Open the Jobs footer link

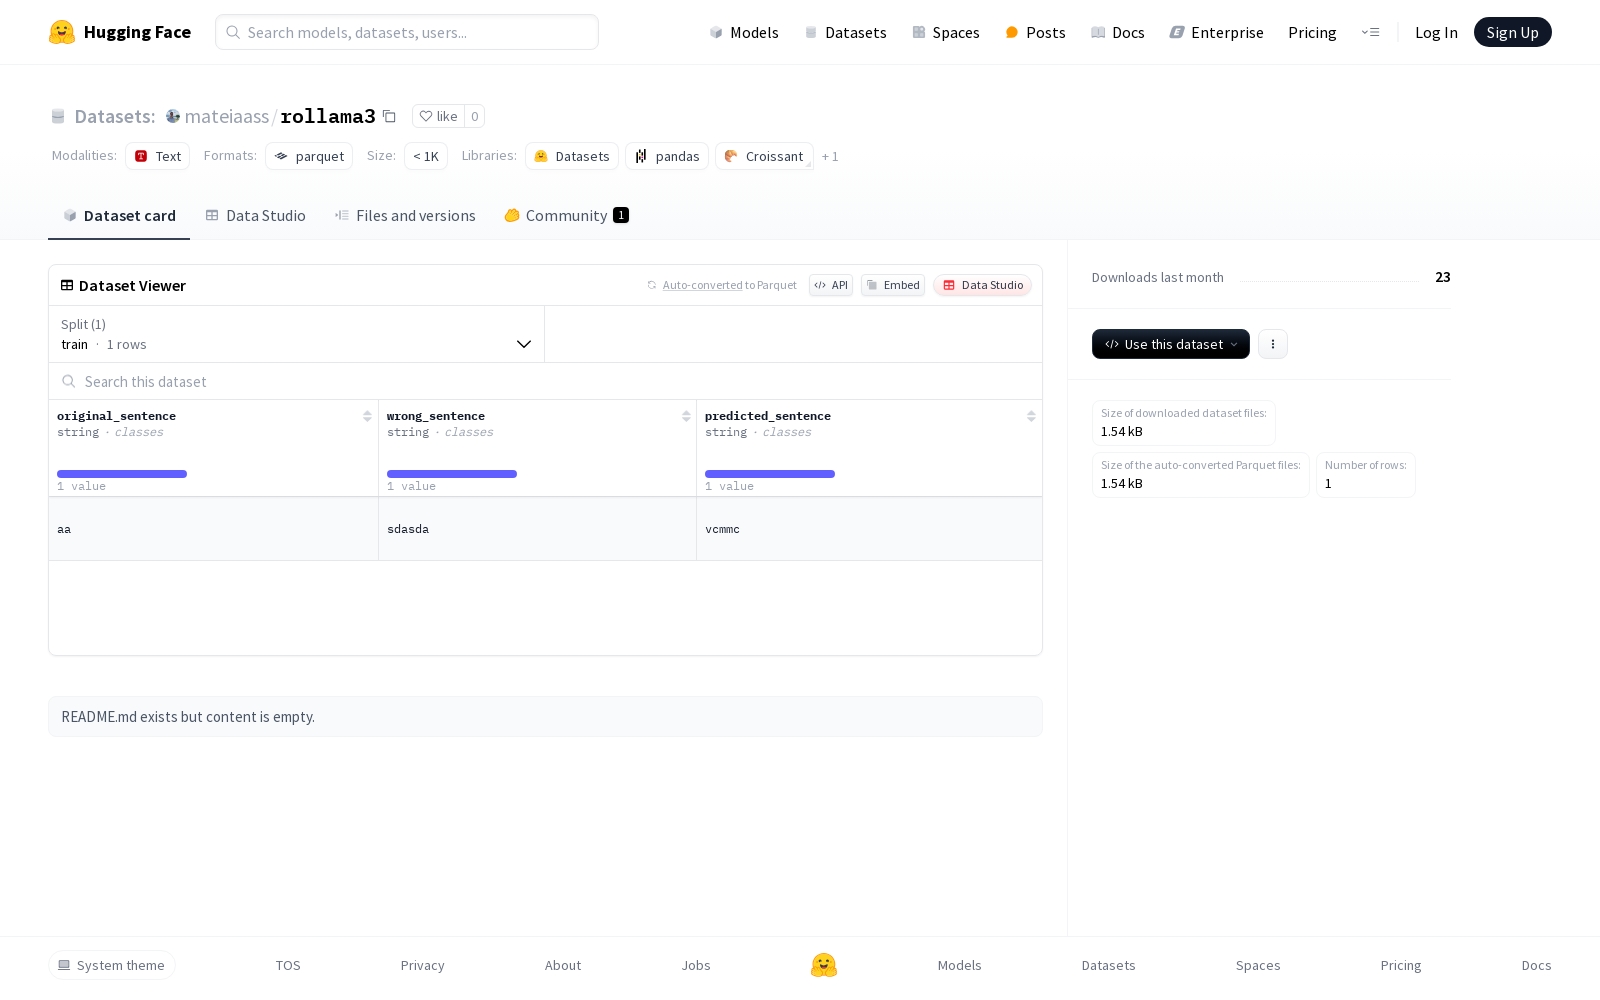point(696,965)
